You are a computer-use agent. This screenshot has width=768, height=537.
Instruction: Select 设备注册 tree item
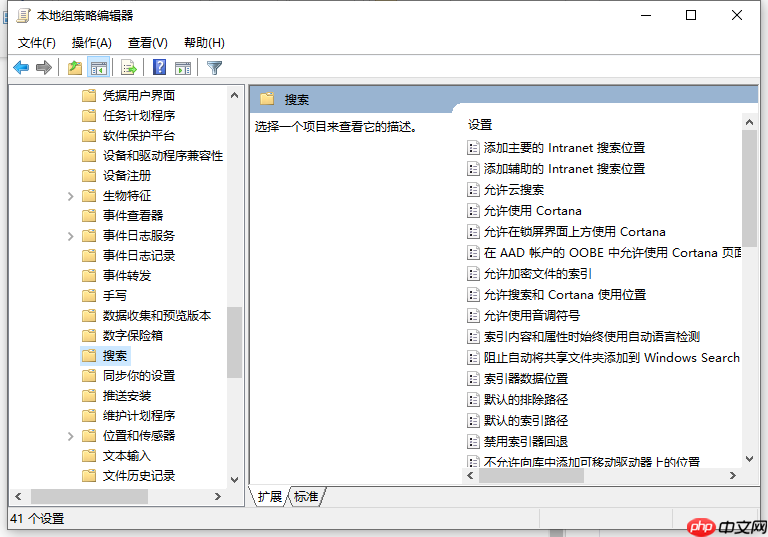(x=127, y=175)
